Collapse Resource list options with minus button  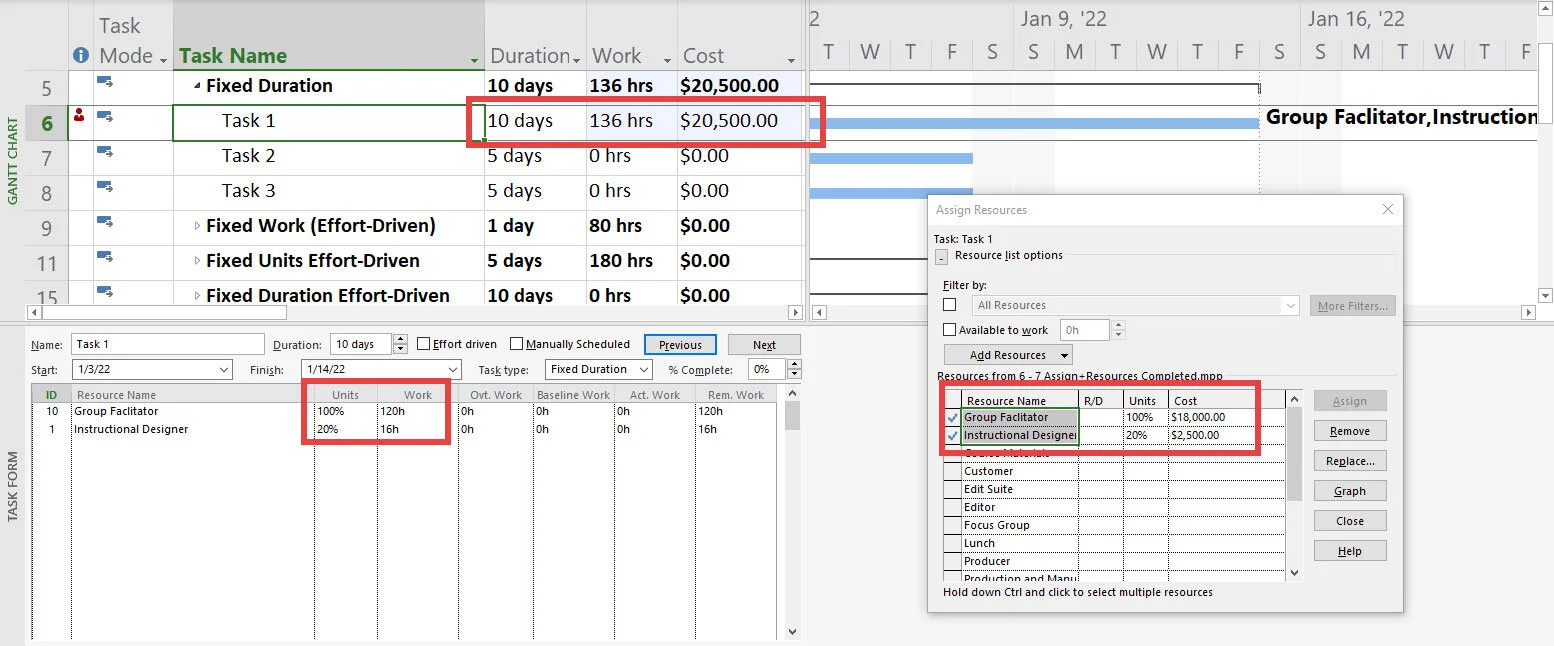(x=941, y=257)
